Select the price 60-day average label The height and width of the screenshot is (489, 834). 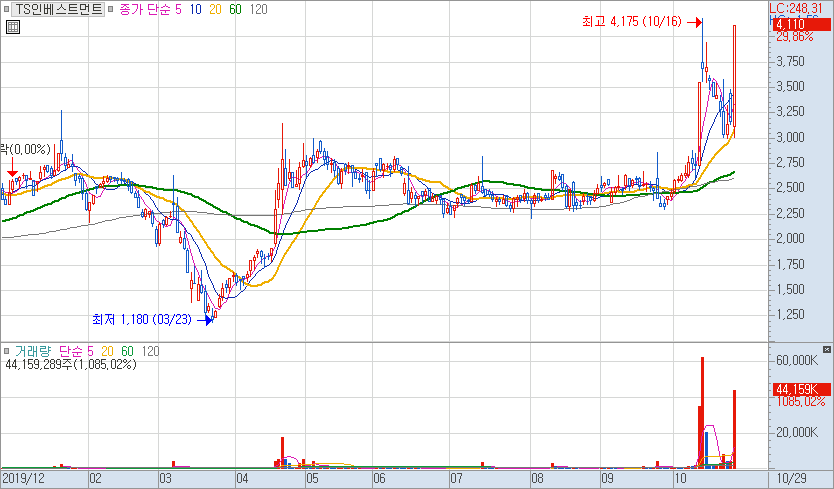pos(235,9)
